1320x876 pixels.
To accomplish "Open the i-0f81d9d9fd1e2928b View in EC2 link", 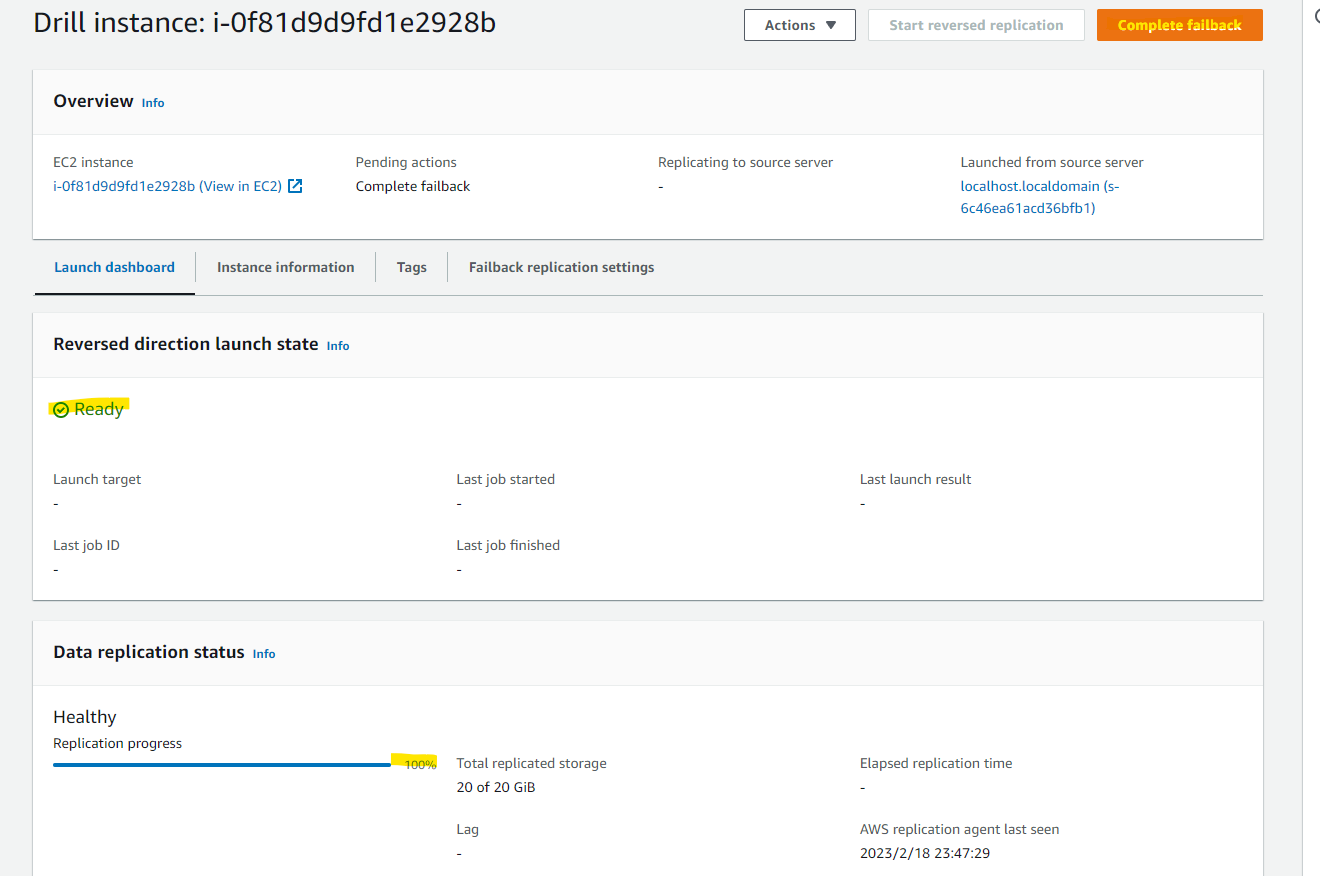I will tap(168, 186).
